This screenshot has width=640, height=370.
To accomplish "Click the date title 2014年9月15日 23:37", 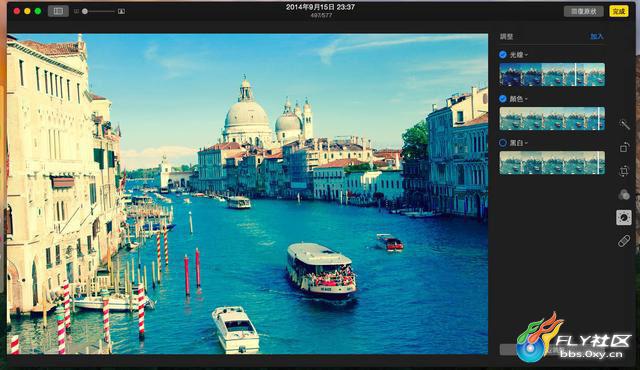I will (320, 7).
